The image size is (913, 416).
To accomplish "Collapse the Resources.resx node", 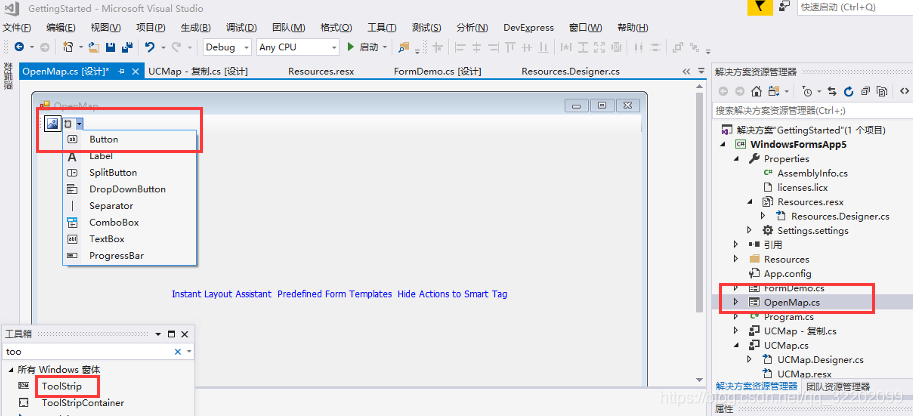I will pos(750,202).
